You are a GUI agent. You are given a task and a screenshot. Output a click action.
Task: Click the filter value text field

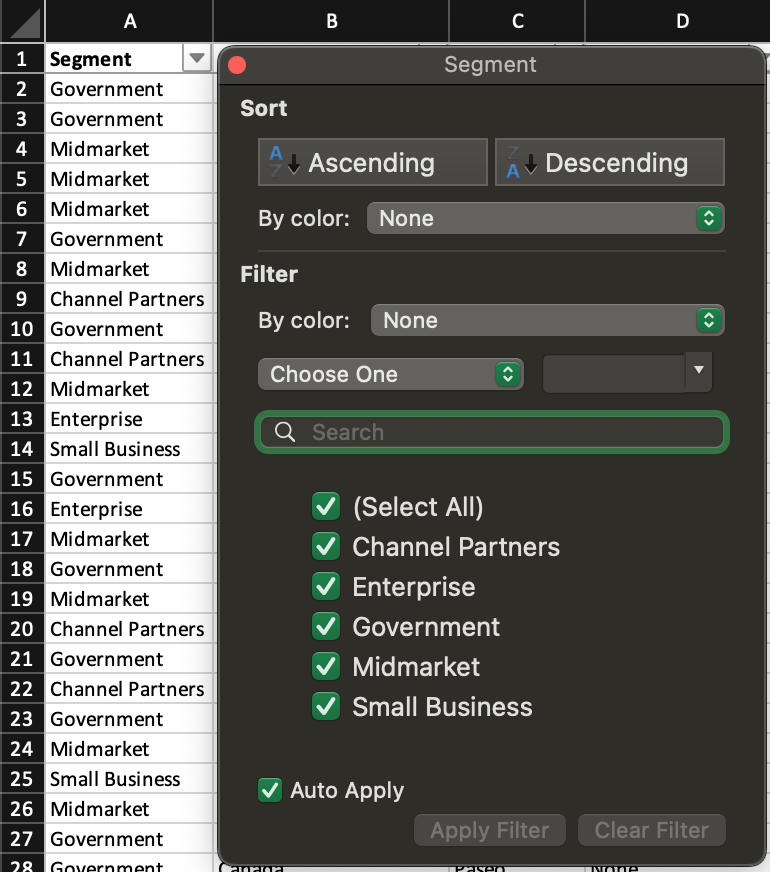coord(613,374)
